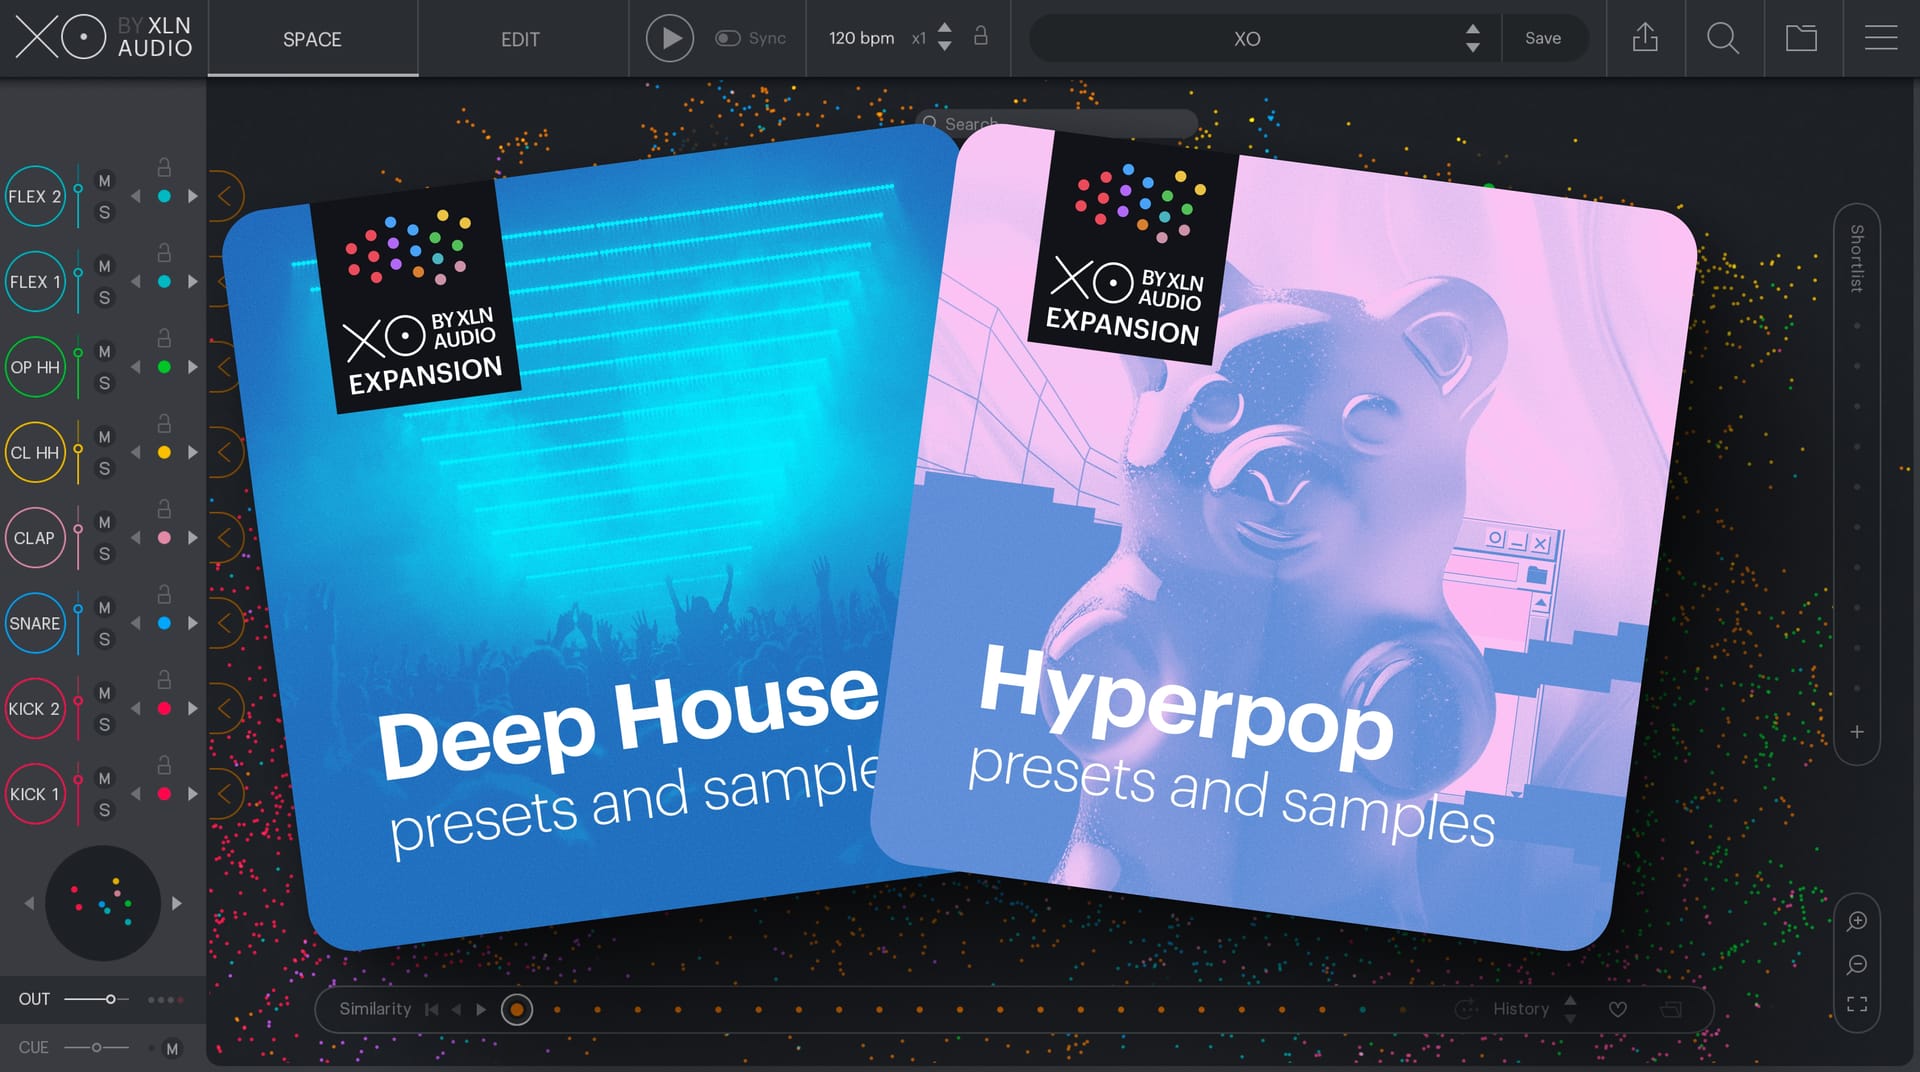1920x1072 pixels.
Task: Zoom out of the sample space
Action: [x=1857, y=964]
